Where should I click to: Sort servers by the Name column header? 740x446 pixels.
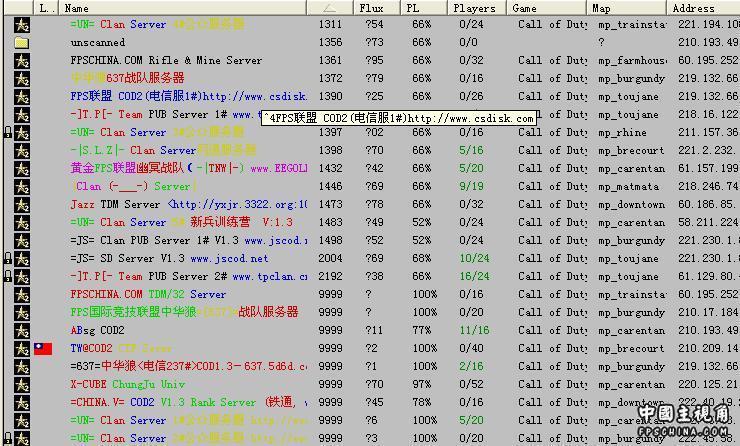point(183,8)
